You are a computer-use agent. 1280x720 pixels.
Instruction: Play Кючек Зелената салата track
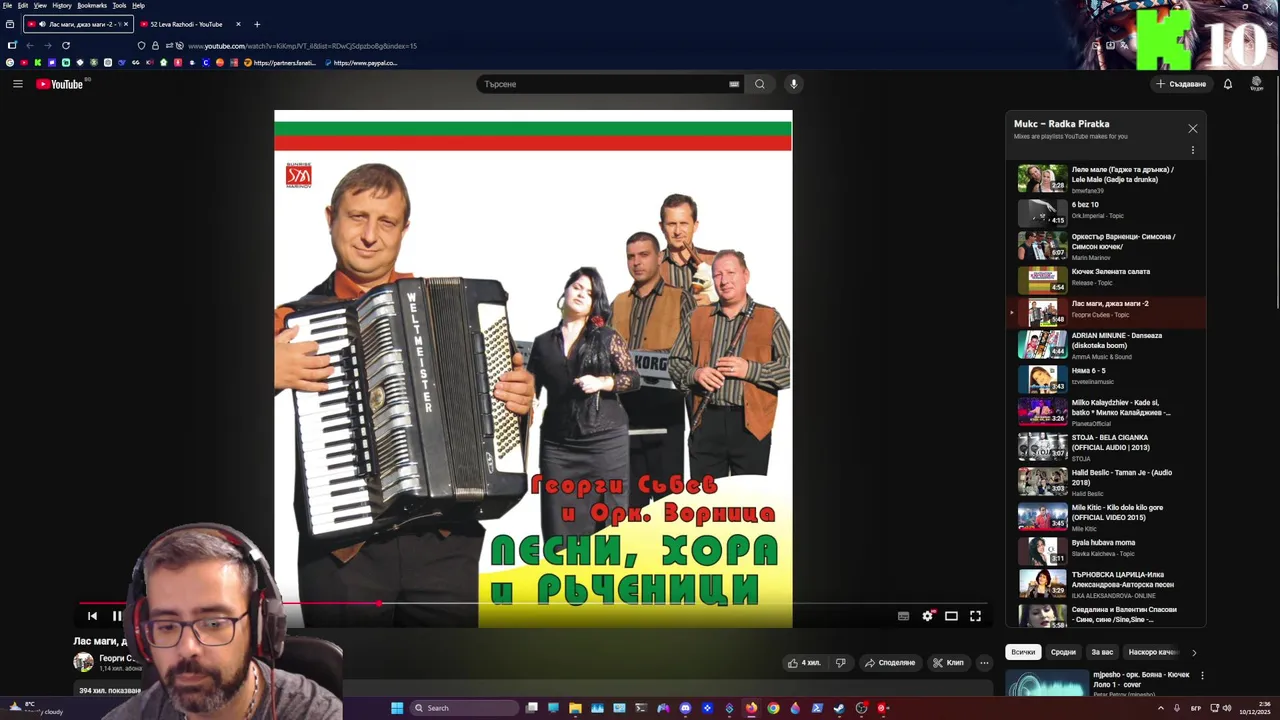pyautogui.click(x=1107, y=279)
